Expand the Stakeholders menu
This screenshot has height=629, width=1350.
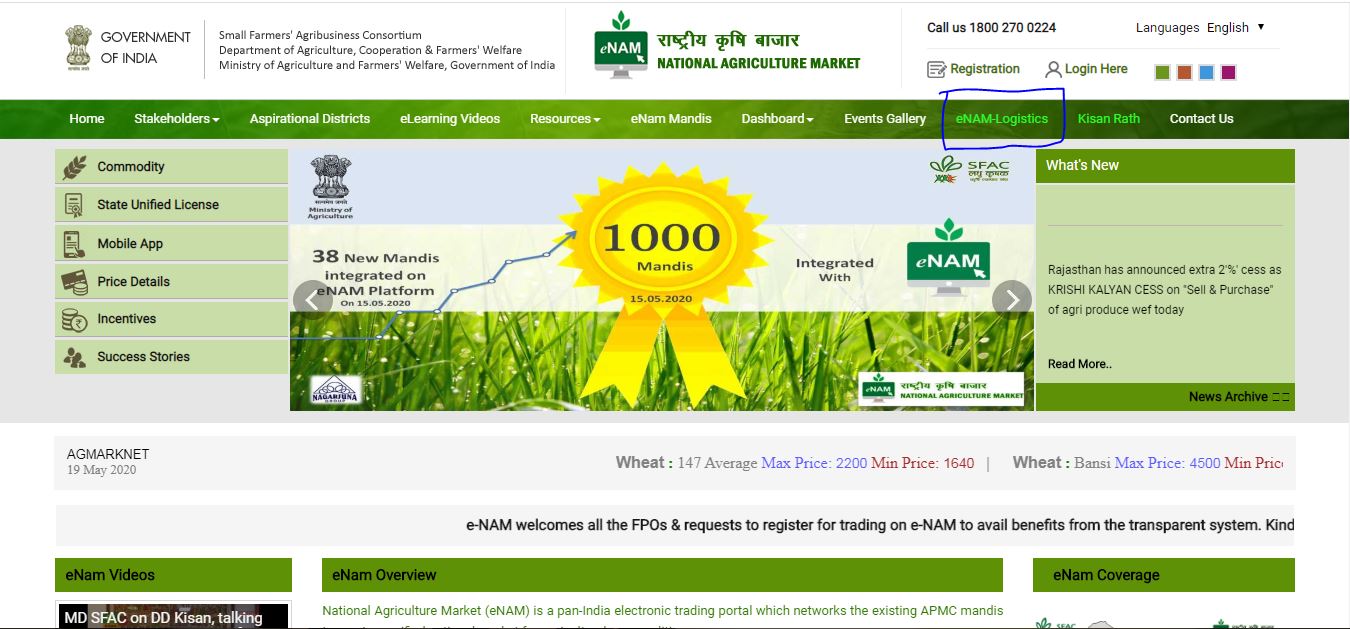(x=177, y=119)
